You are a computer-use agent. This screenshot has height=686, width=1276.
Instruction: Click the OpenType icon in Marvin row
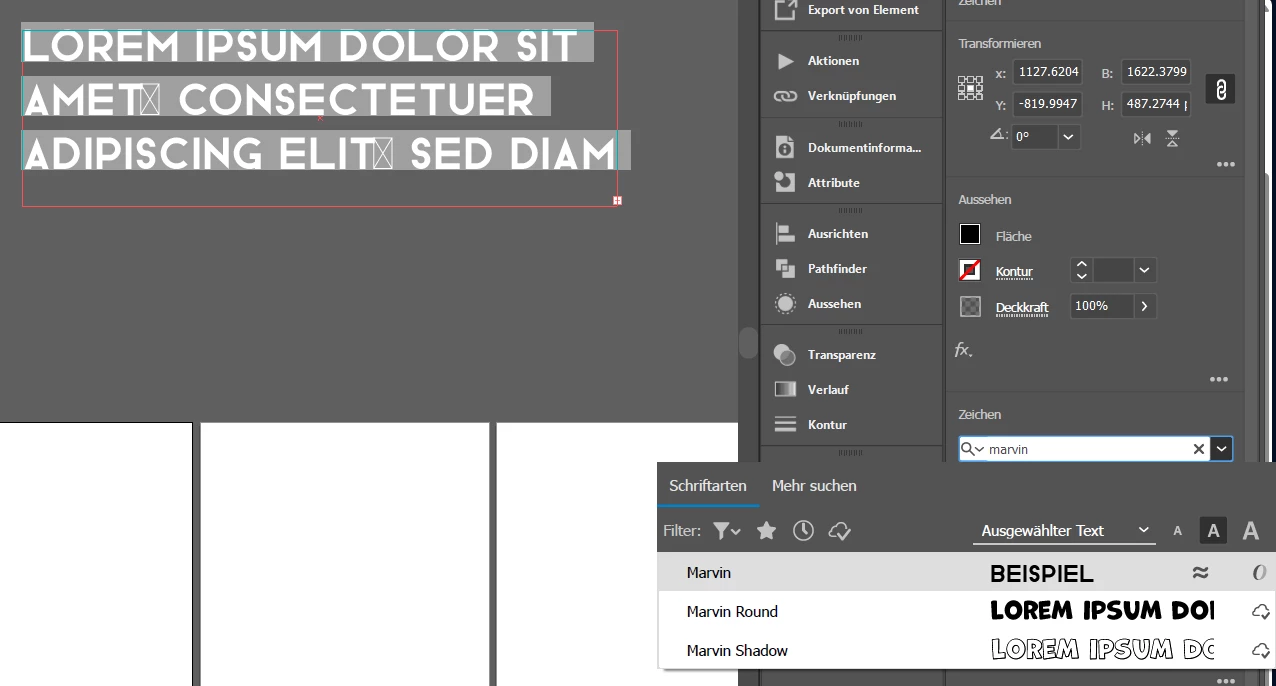coord(1259,573)
